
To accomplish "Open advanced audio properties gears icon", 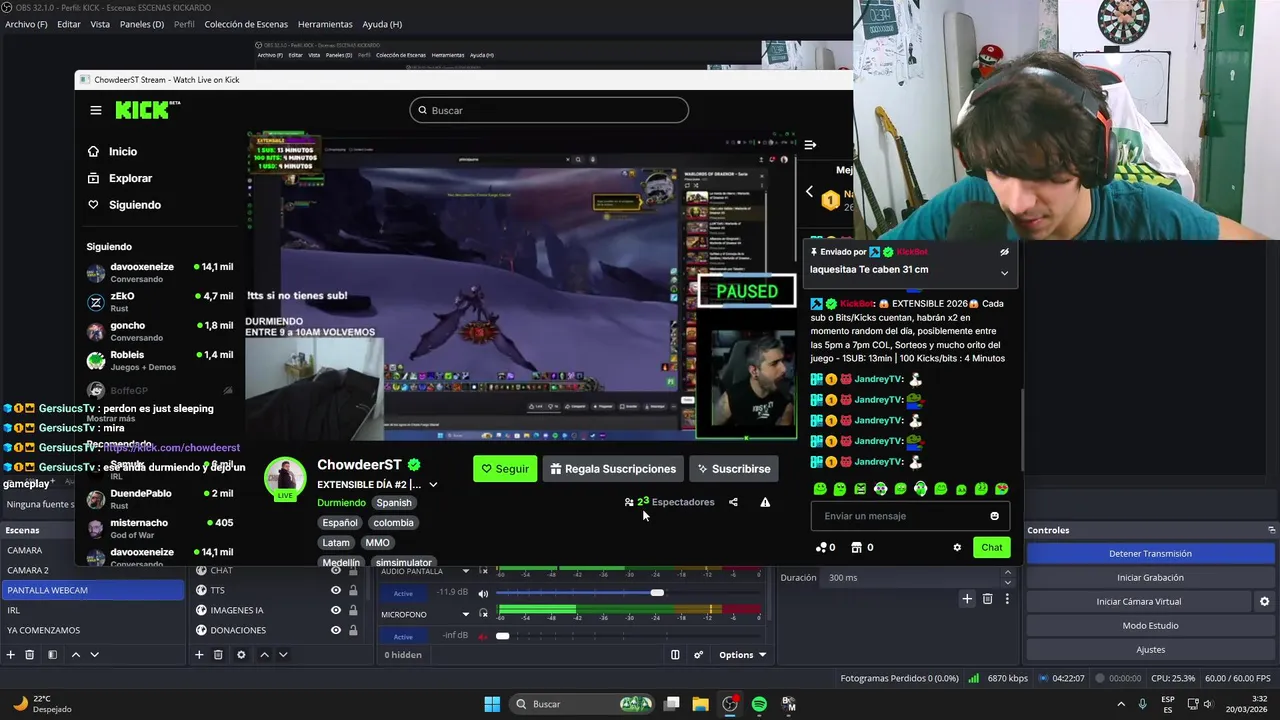I will coord(699,655).
